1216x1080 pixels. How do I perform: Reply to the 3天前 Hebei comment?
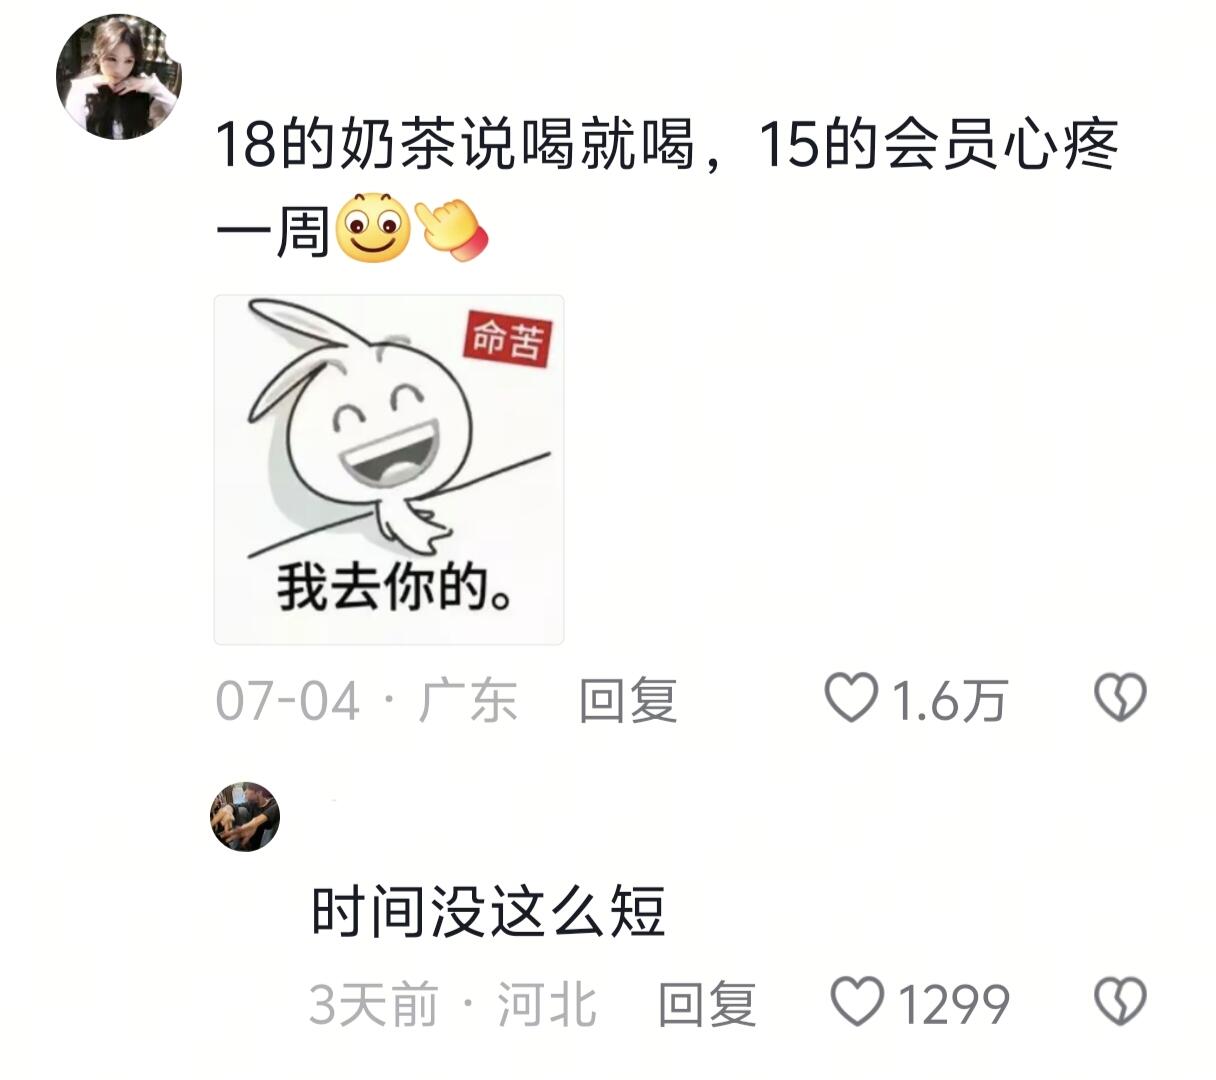click(707, 1004)
